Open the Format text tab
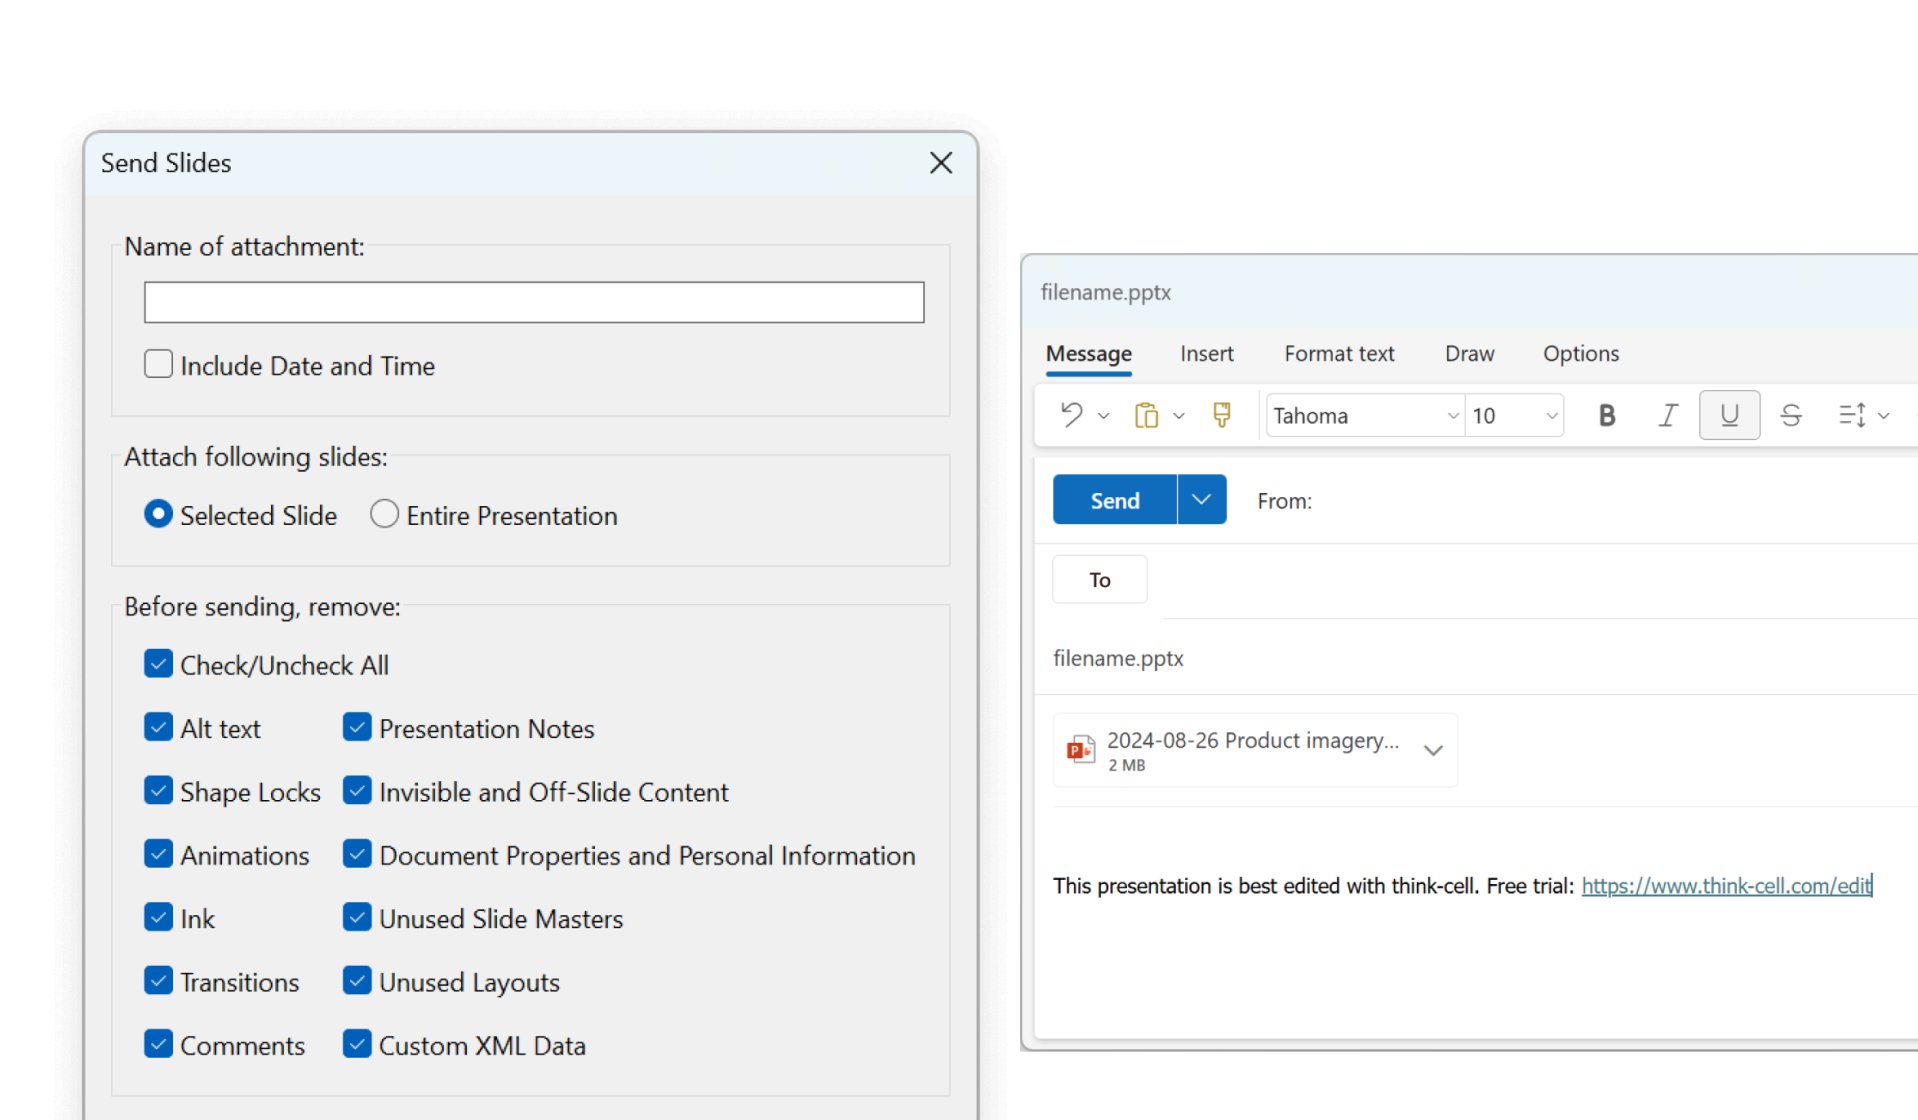This screenshot has width=1918, height=1120. (1339, 354)
